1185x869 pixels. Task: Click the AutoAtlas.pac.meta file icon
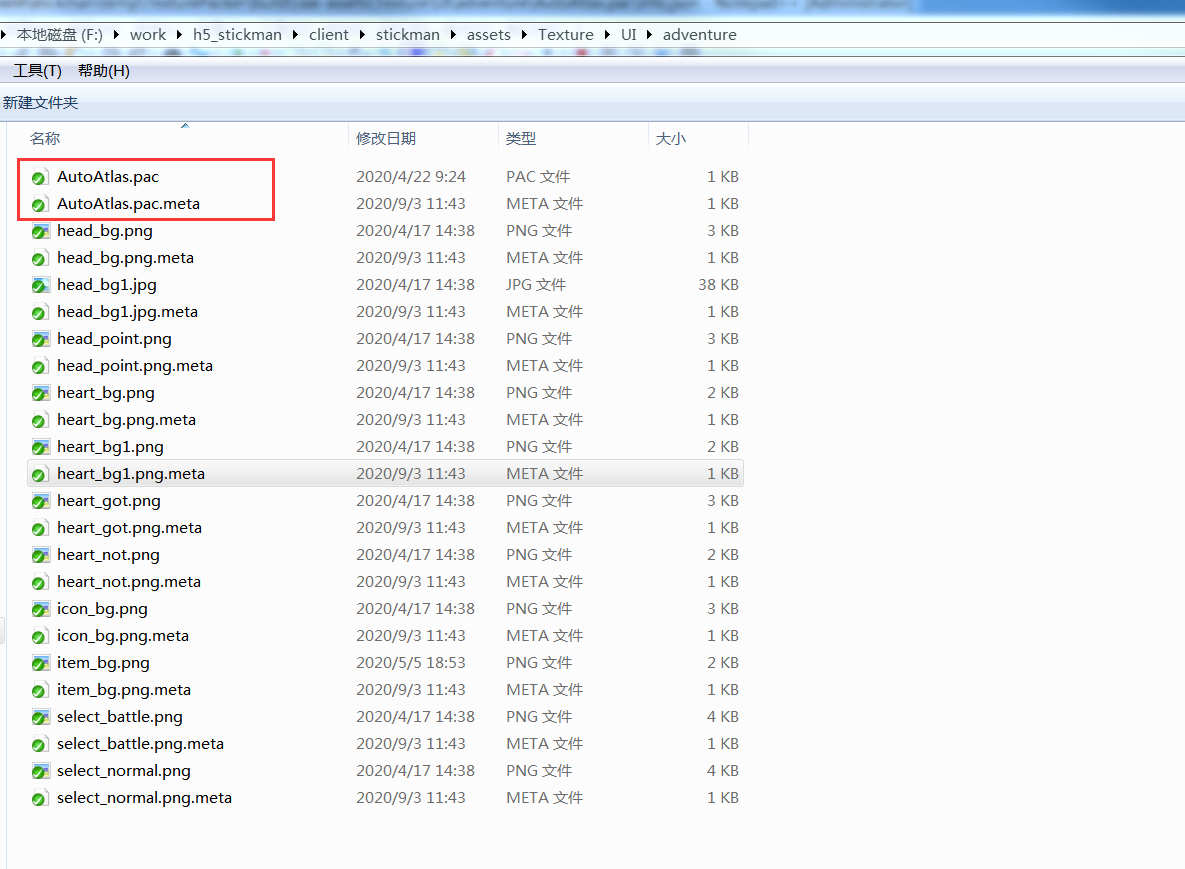(40, 205)
